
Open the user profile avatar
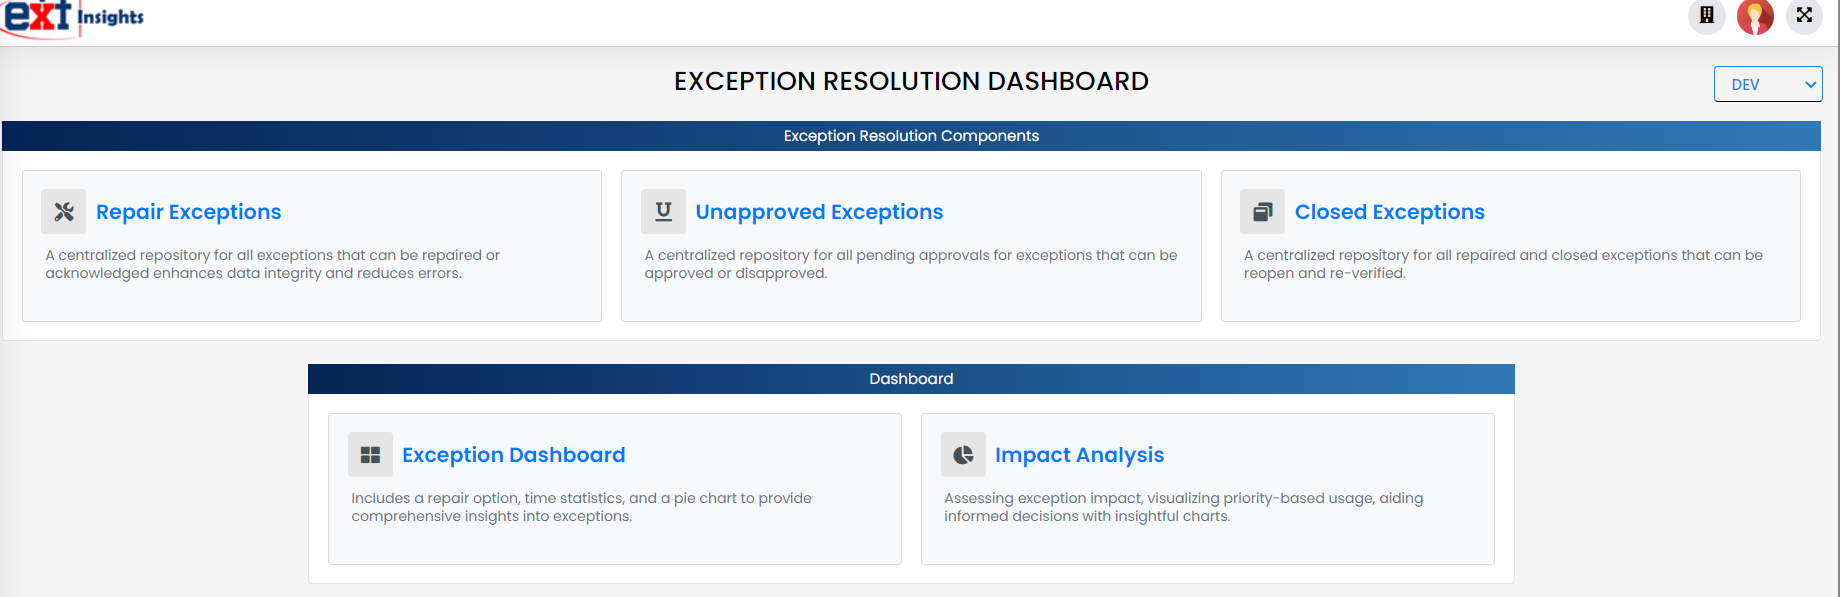click(x=1755, y=16)
